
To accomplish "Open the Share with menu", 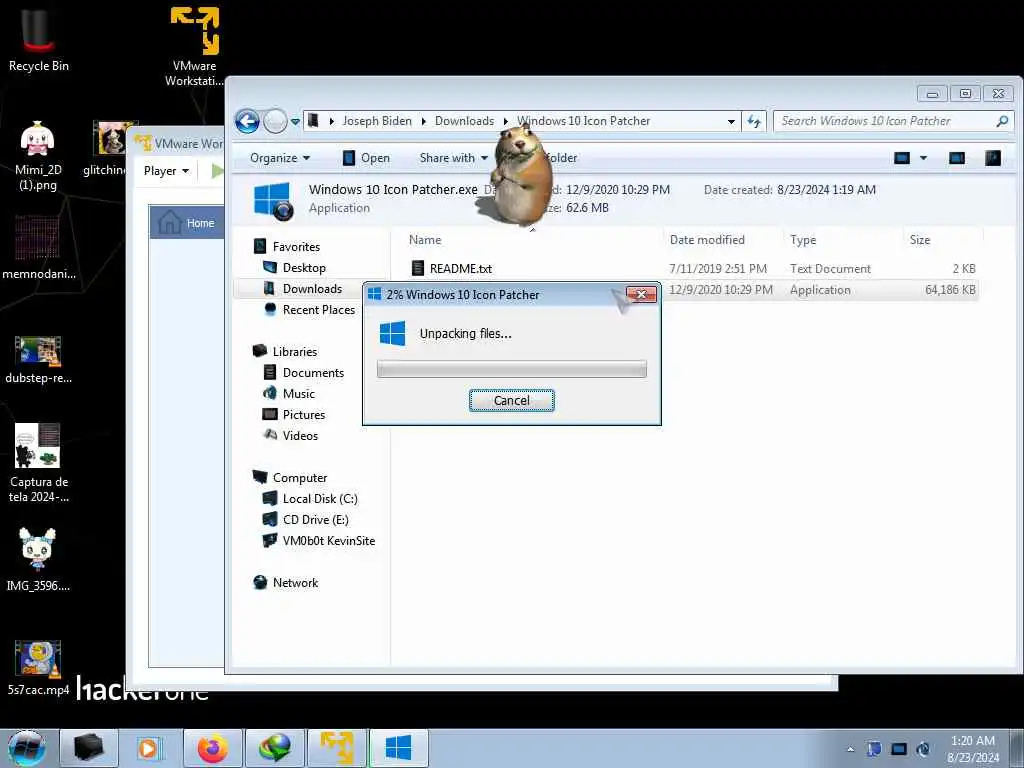I will (453, 158).
